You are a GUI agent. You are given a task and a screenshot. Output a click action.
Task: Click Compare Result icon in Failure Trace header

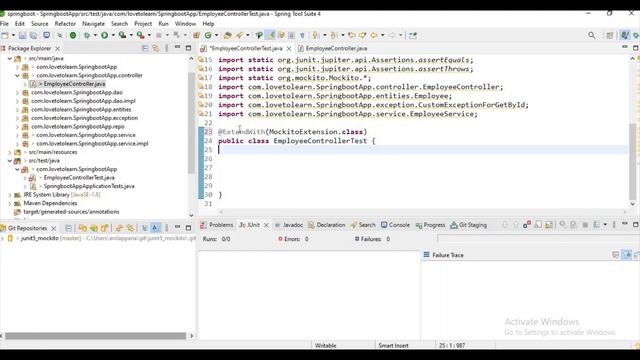click(x=638, y=255)
